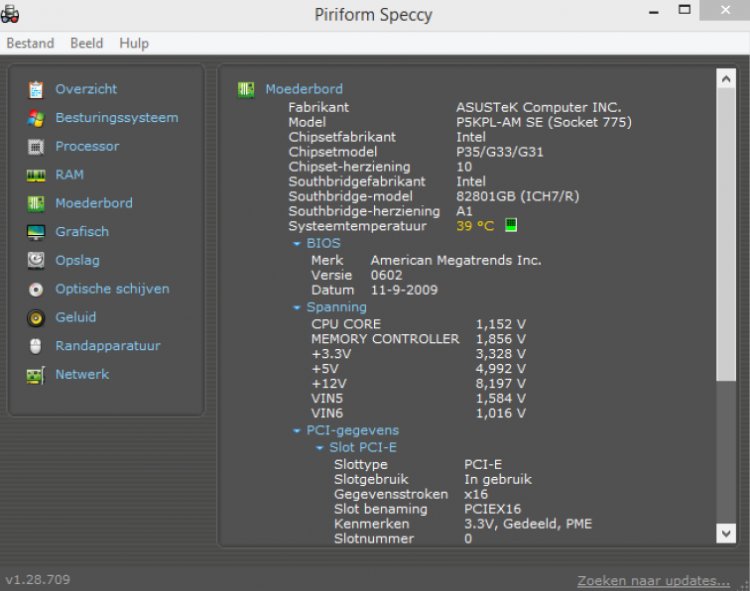Click the 82801GB (ICH7/R) value
Screen dimensions: 750x591
click(517, 196)
